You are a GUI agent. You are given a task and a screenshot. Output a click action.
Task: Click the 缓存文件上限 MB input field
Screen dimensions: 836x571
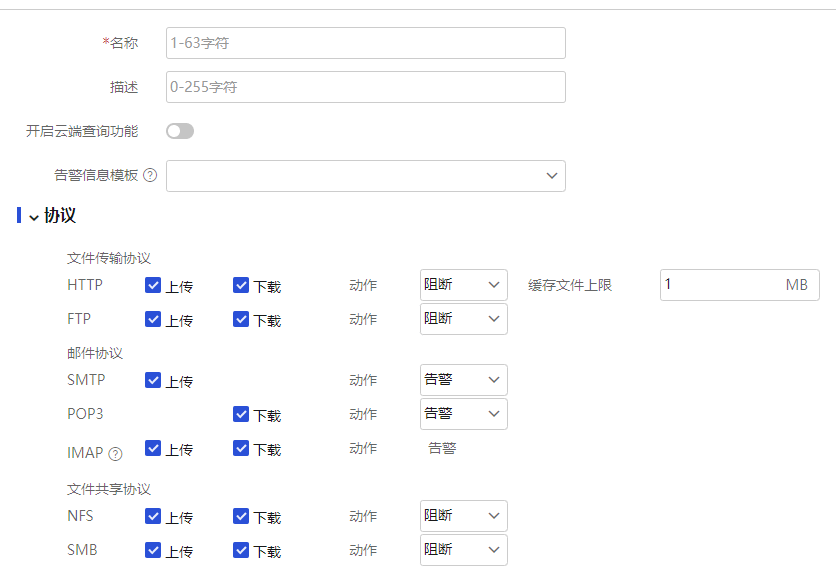click(720, 285)
